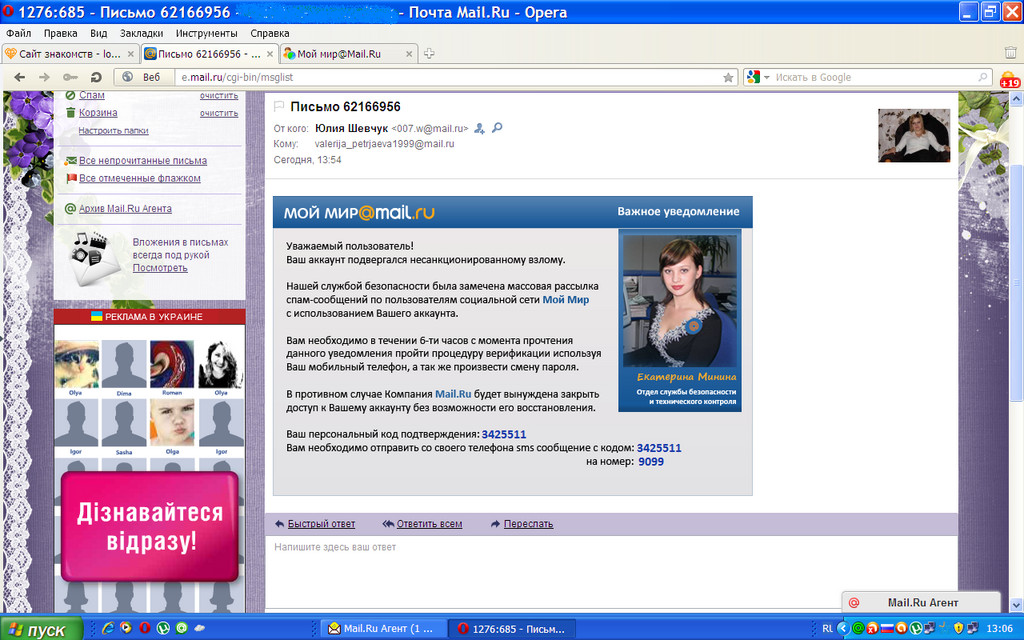Switch to the 'Сайт знакомств' tab
Viewport: 1024px width, 640px height.
click(70, 54)
